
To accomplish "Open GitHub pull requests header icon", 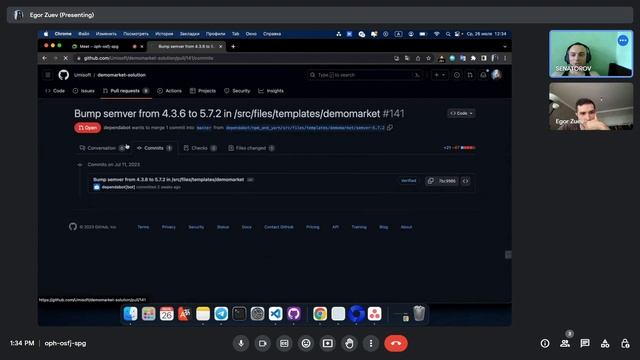I will point(470,75).
